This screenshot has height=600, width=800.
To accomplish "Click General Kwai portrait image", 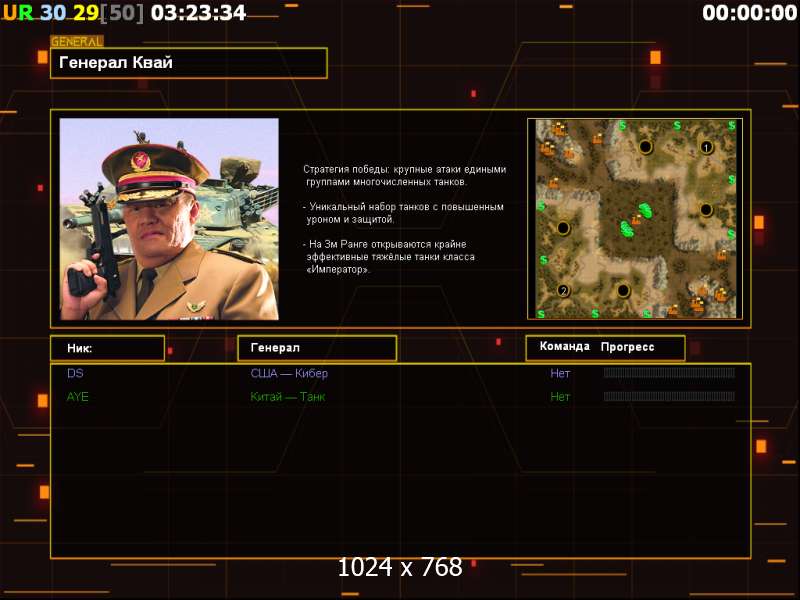I will 169,219.
